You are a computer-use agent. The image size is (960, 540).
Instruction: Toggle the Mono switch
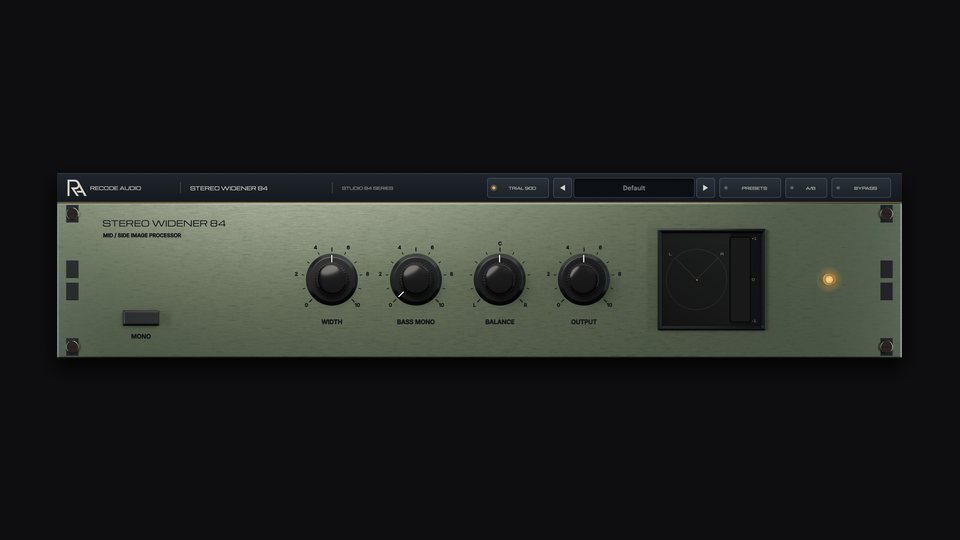pos(141,318)
